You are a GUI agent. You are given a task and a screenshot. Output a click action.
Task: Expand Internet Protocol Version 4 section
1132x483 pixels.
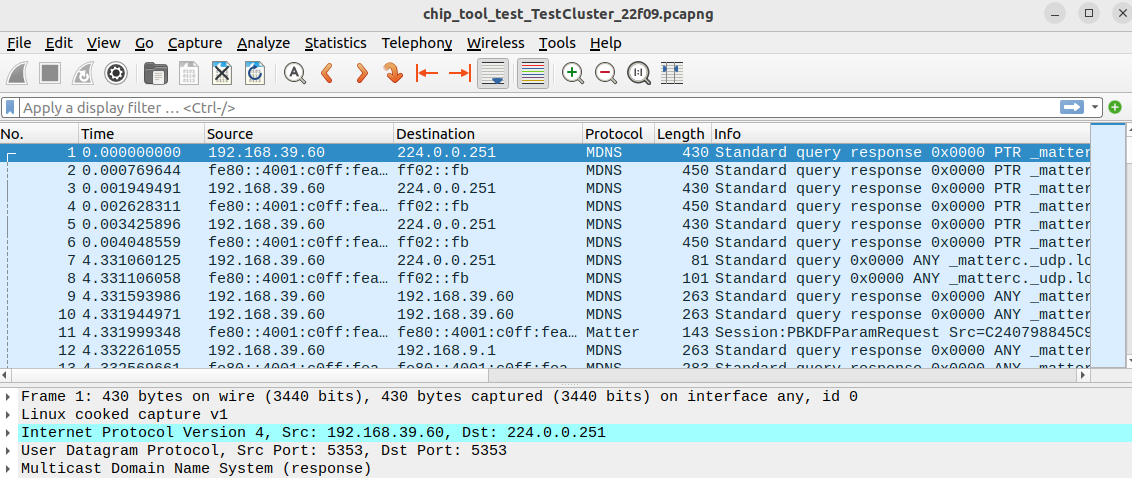click(9, 433)
